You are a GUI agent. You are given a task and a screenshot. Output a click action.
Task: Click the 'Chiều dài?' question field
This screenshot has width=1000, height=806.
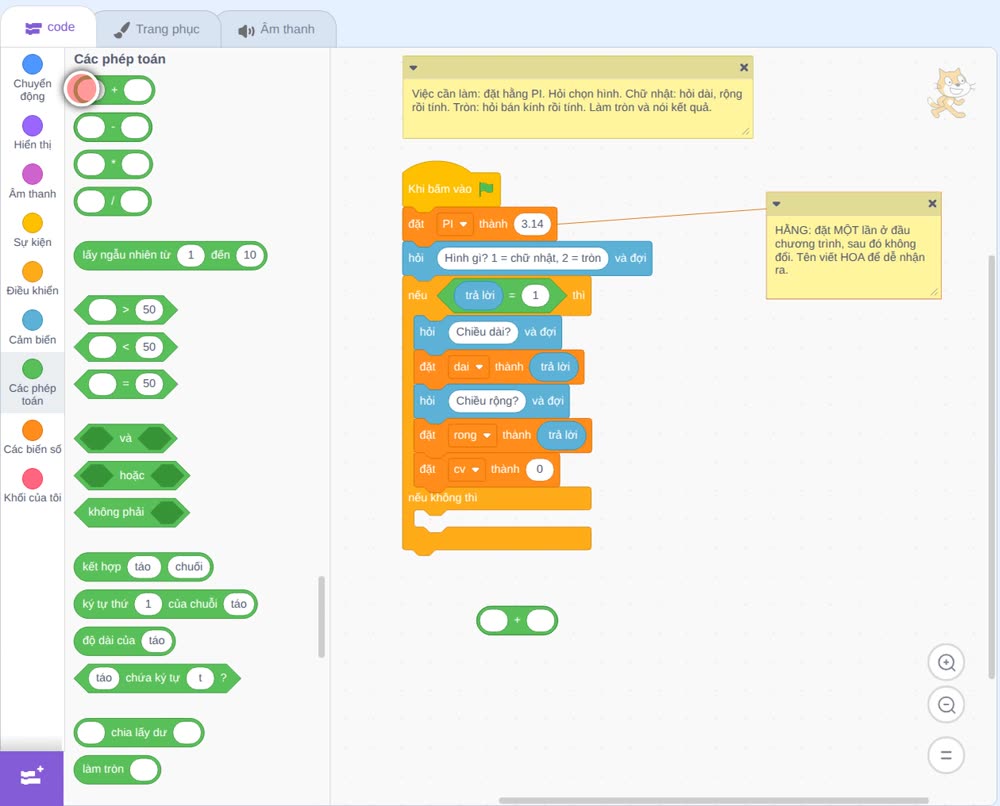[483, 332]
